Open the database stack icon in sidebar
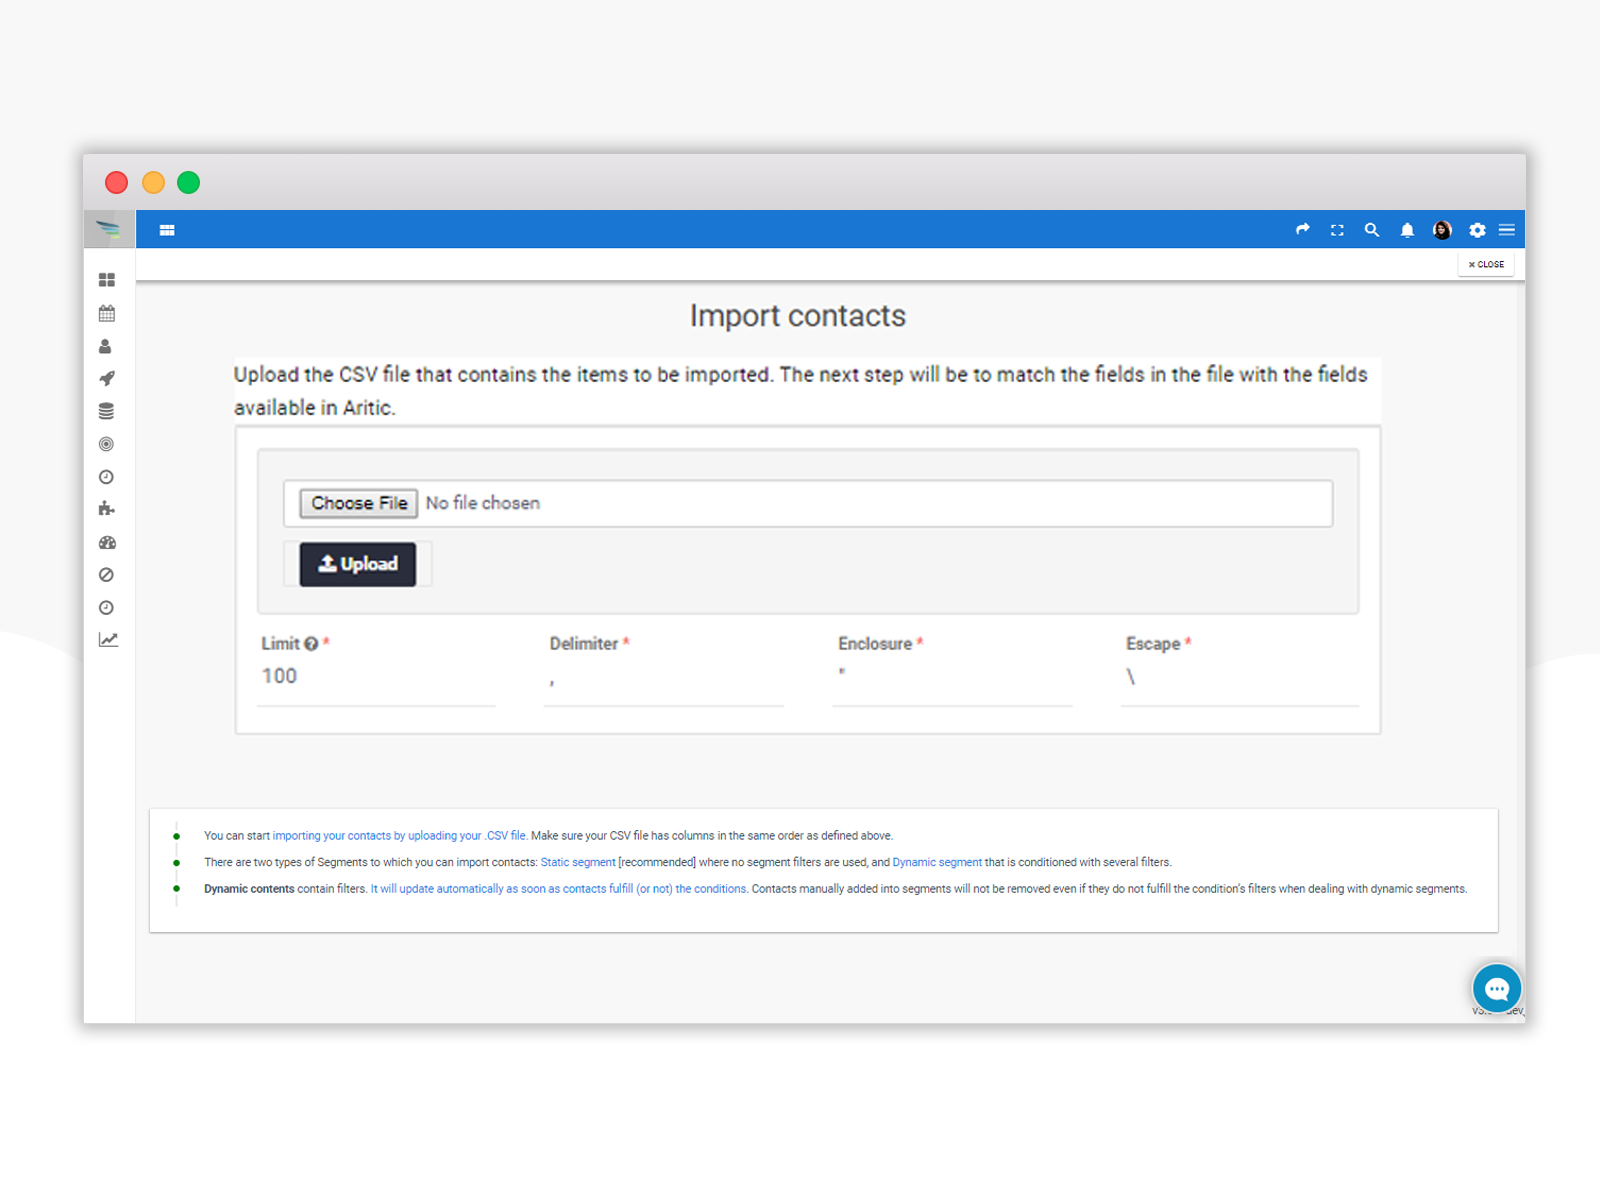 (x=107, y=411)
